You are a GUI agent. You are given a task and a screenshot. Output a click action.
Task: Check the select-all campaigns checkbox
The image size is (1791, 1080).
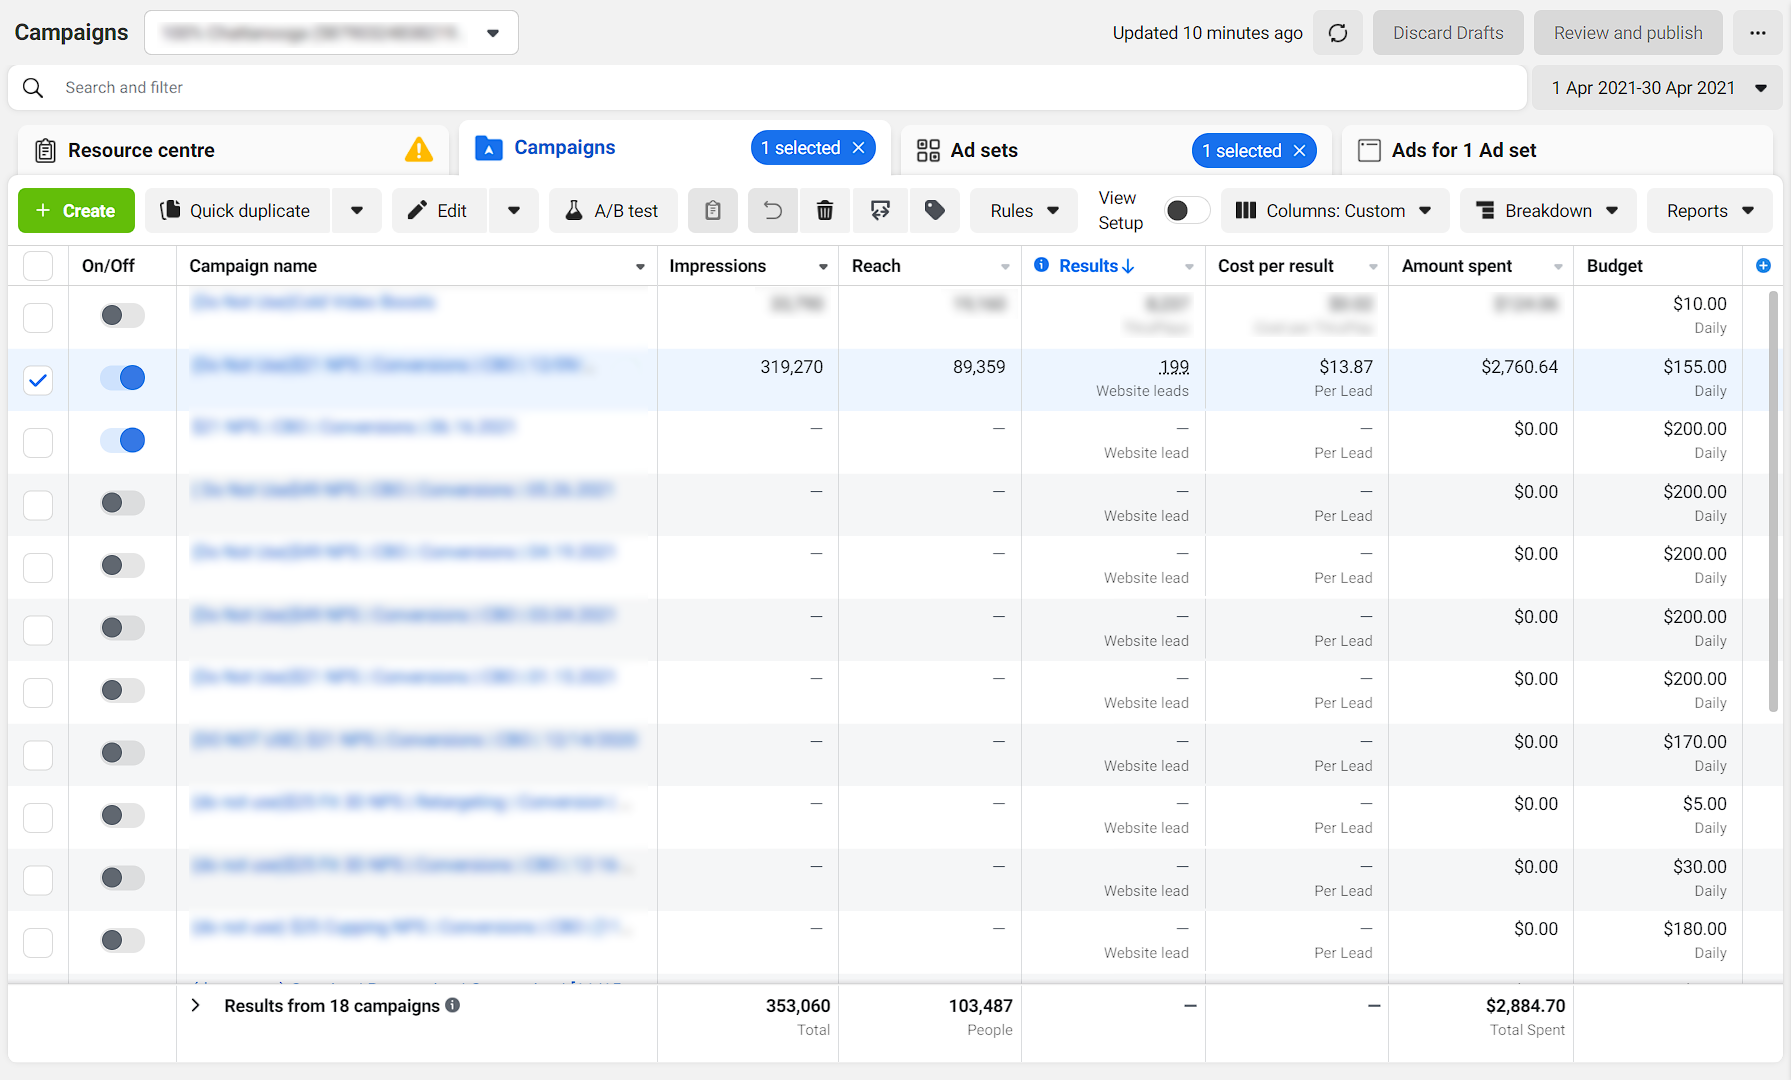[37, 265]
